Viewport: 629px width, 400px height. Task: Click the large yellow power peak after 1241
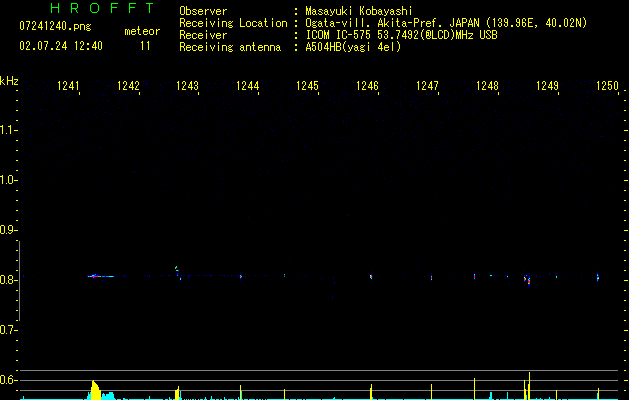(95, 390)
